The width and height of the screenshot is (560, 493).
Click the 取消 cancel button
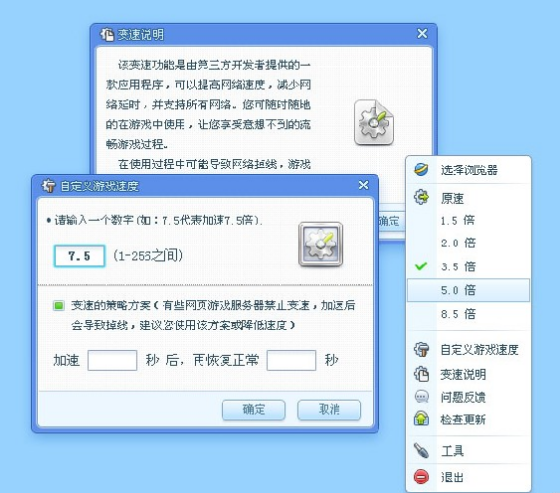point(329,409)
